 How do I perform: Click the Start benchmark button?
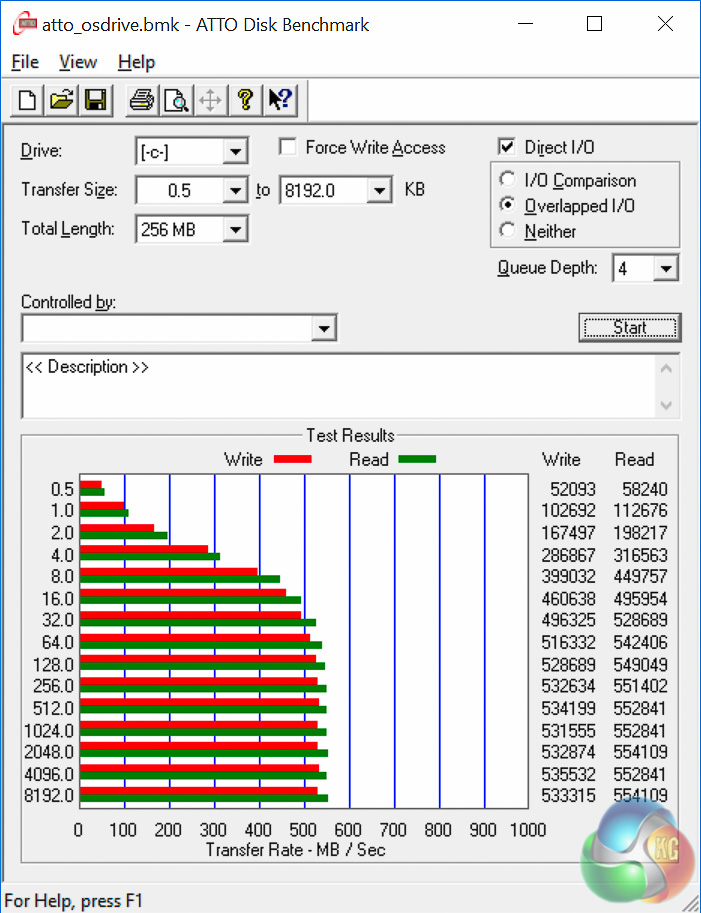[x=630, y=328]
